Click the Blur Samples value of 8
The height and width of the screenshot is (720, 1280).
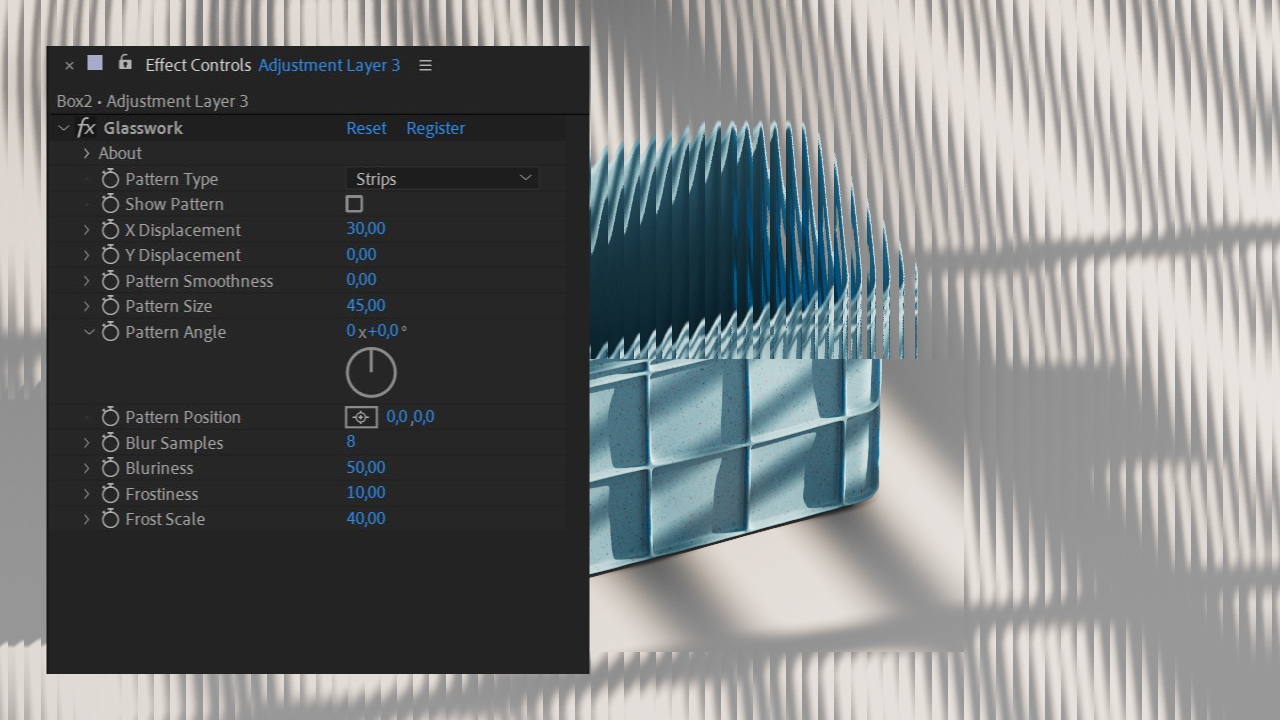(351, 441)
